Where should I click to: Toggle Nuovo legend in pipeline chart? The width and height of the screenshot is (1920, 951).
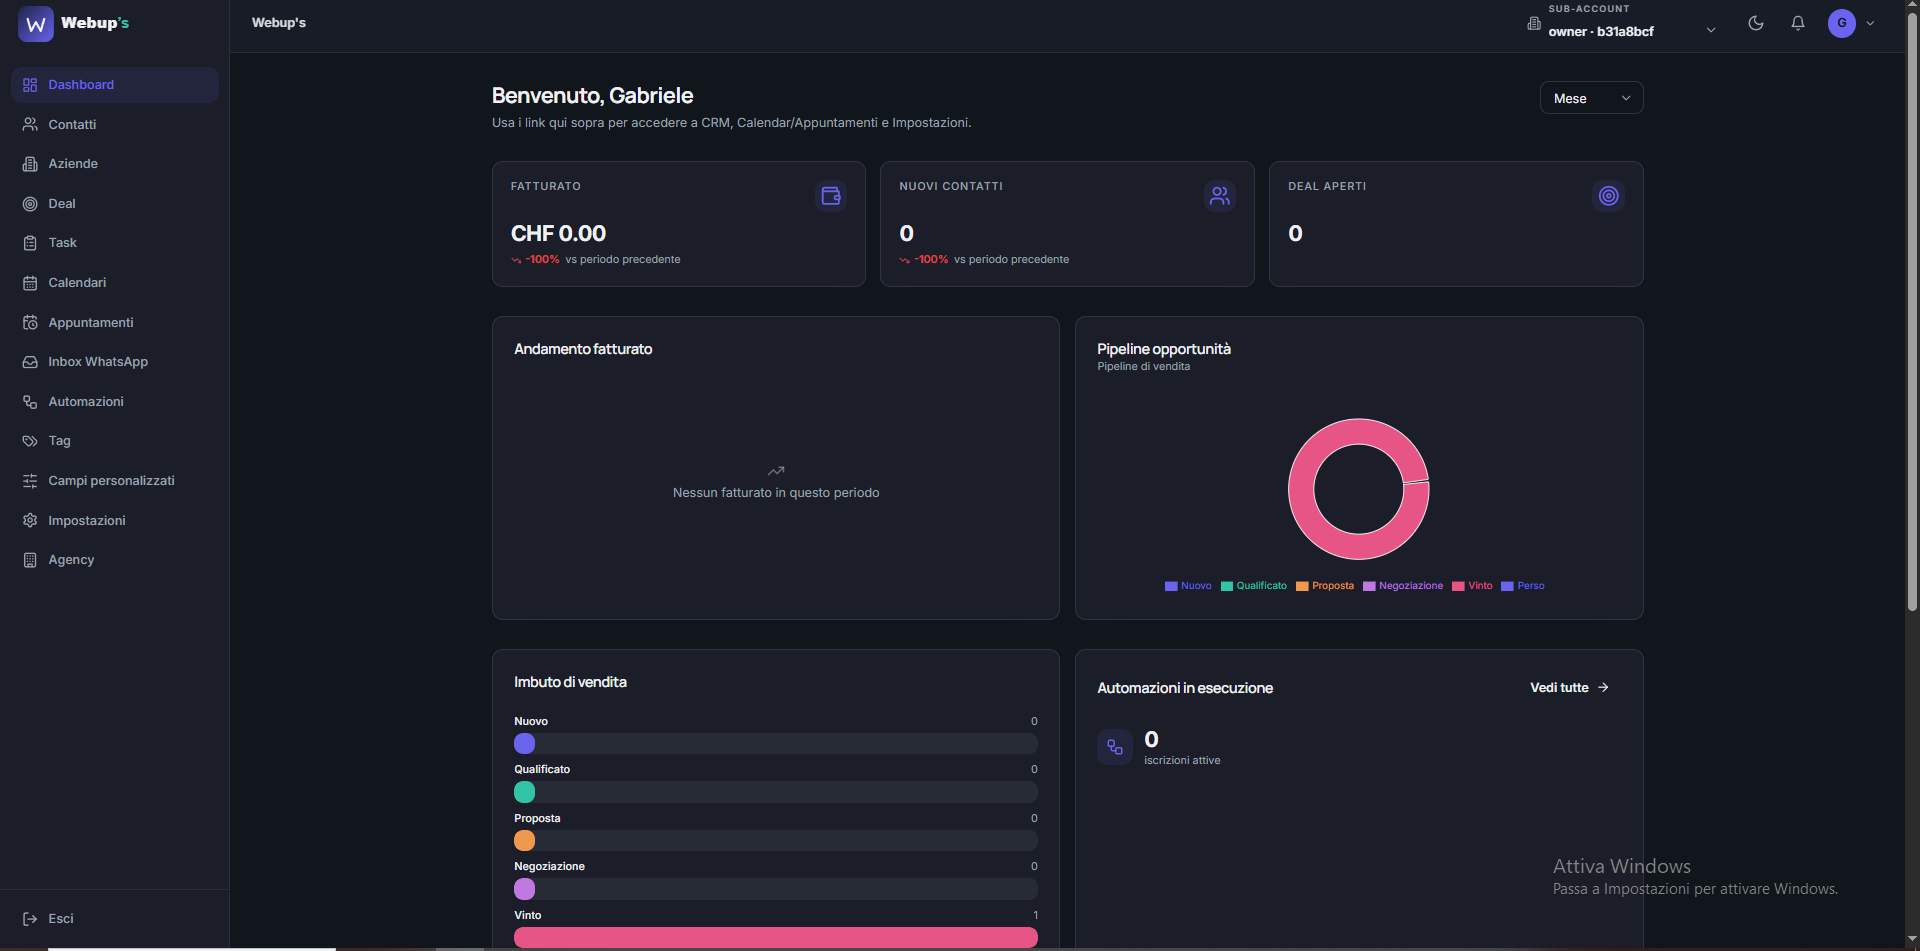tap(1188, 586)
